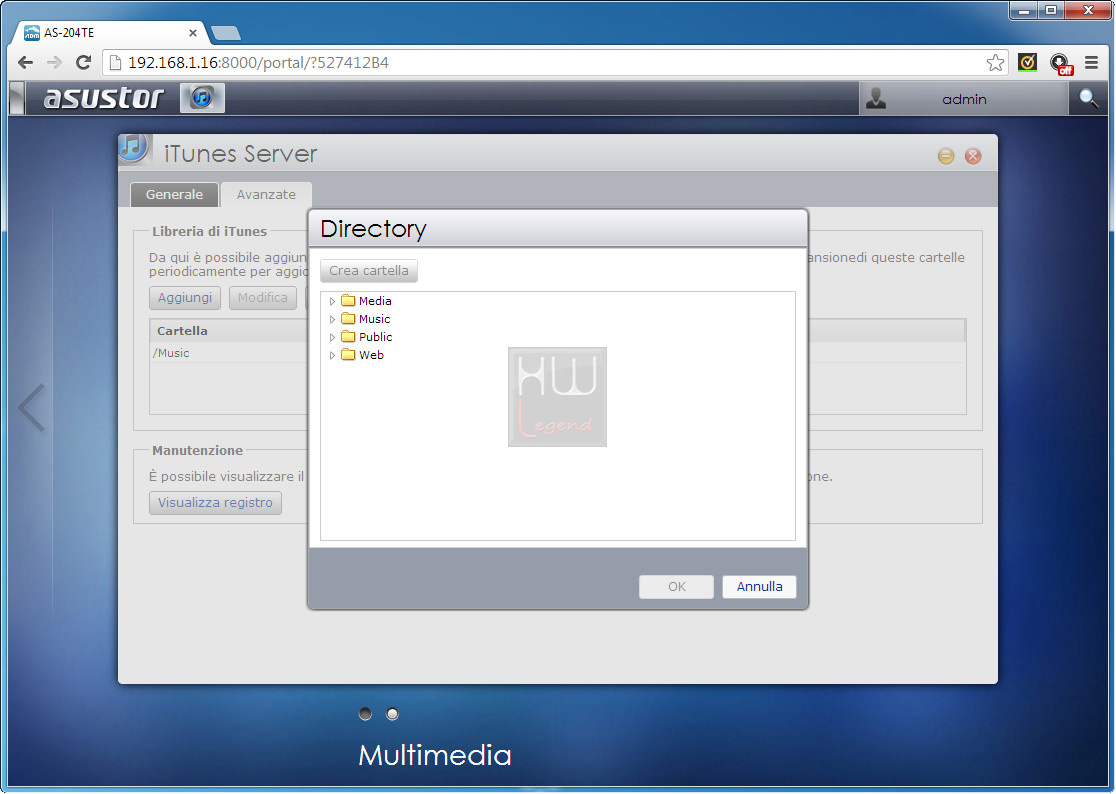Viewport: 1116px width, 794px height.
Task: Select the Media folder label
Action: (375, 301)
